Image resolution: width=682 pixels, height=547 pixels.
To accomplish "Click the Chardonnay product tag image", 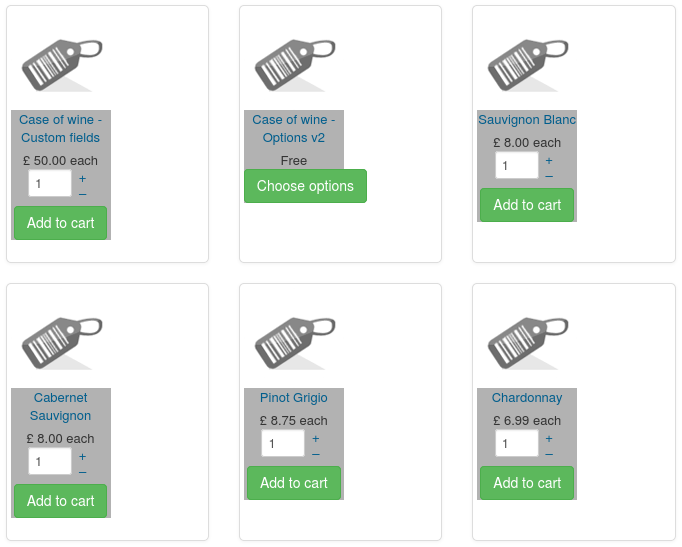I will 527,343.
